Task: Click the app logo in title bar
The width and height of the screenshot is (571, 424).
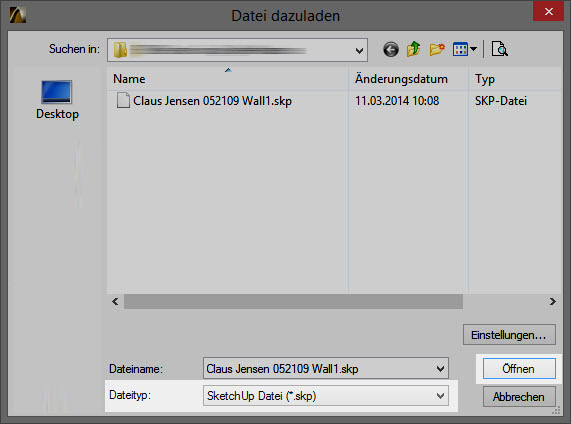Action: coord(17,15)
